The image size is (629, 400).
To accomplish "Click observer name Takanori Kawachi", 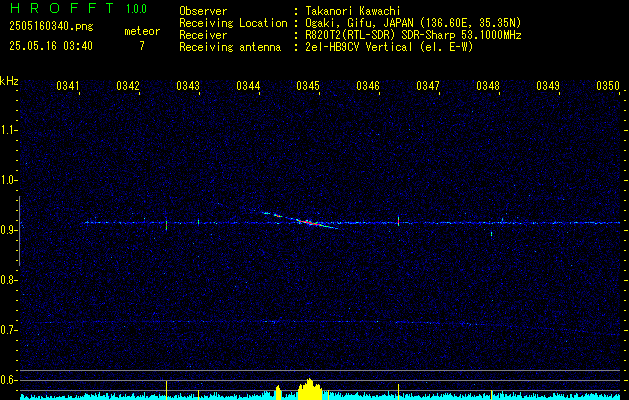I will point(353,11).
